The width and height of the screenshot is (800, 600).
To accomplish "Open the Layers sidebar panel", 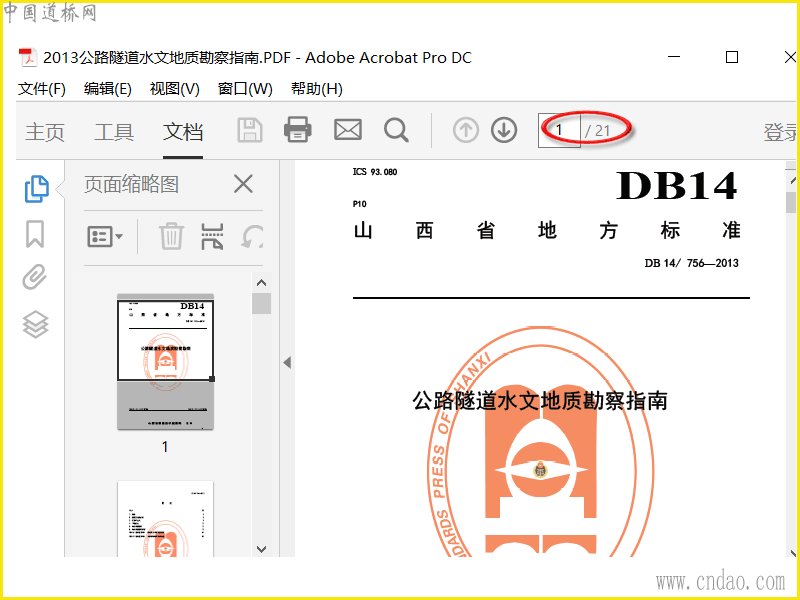I will pos(35,324).
